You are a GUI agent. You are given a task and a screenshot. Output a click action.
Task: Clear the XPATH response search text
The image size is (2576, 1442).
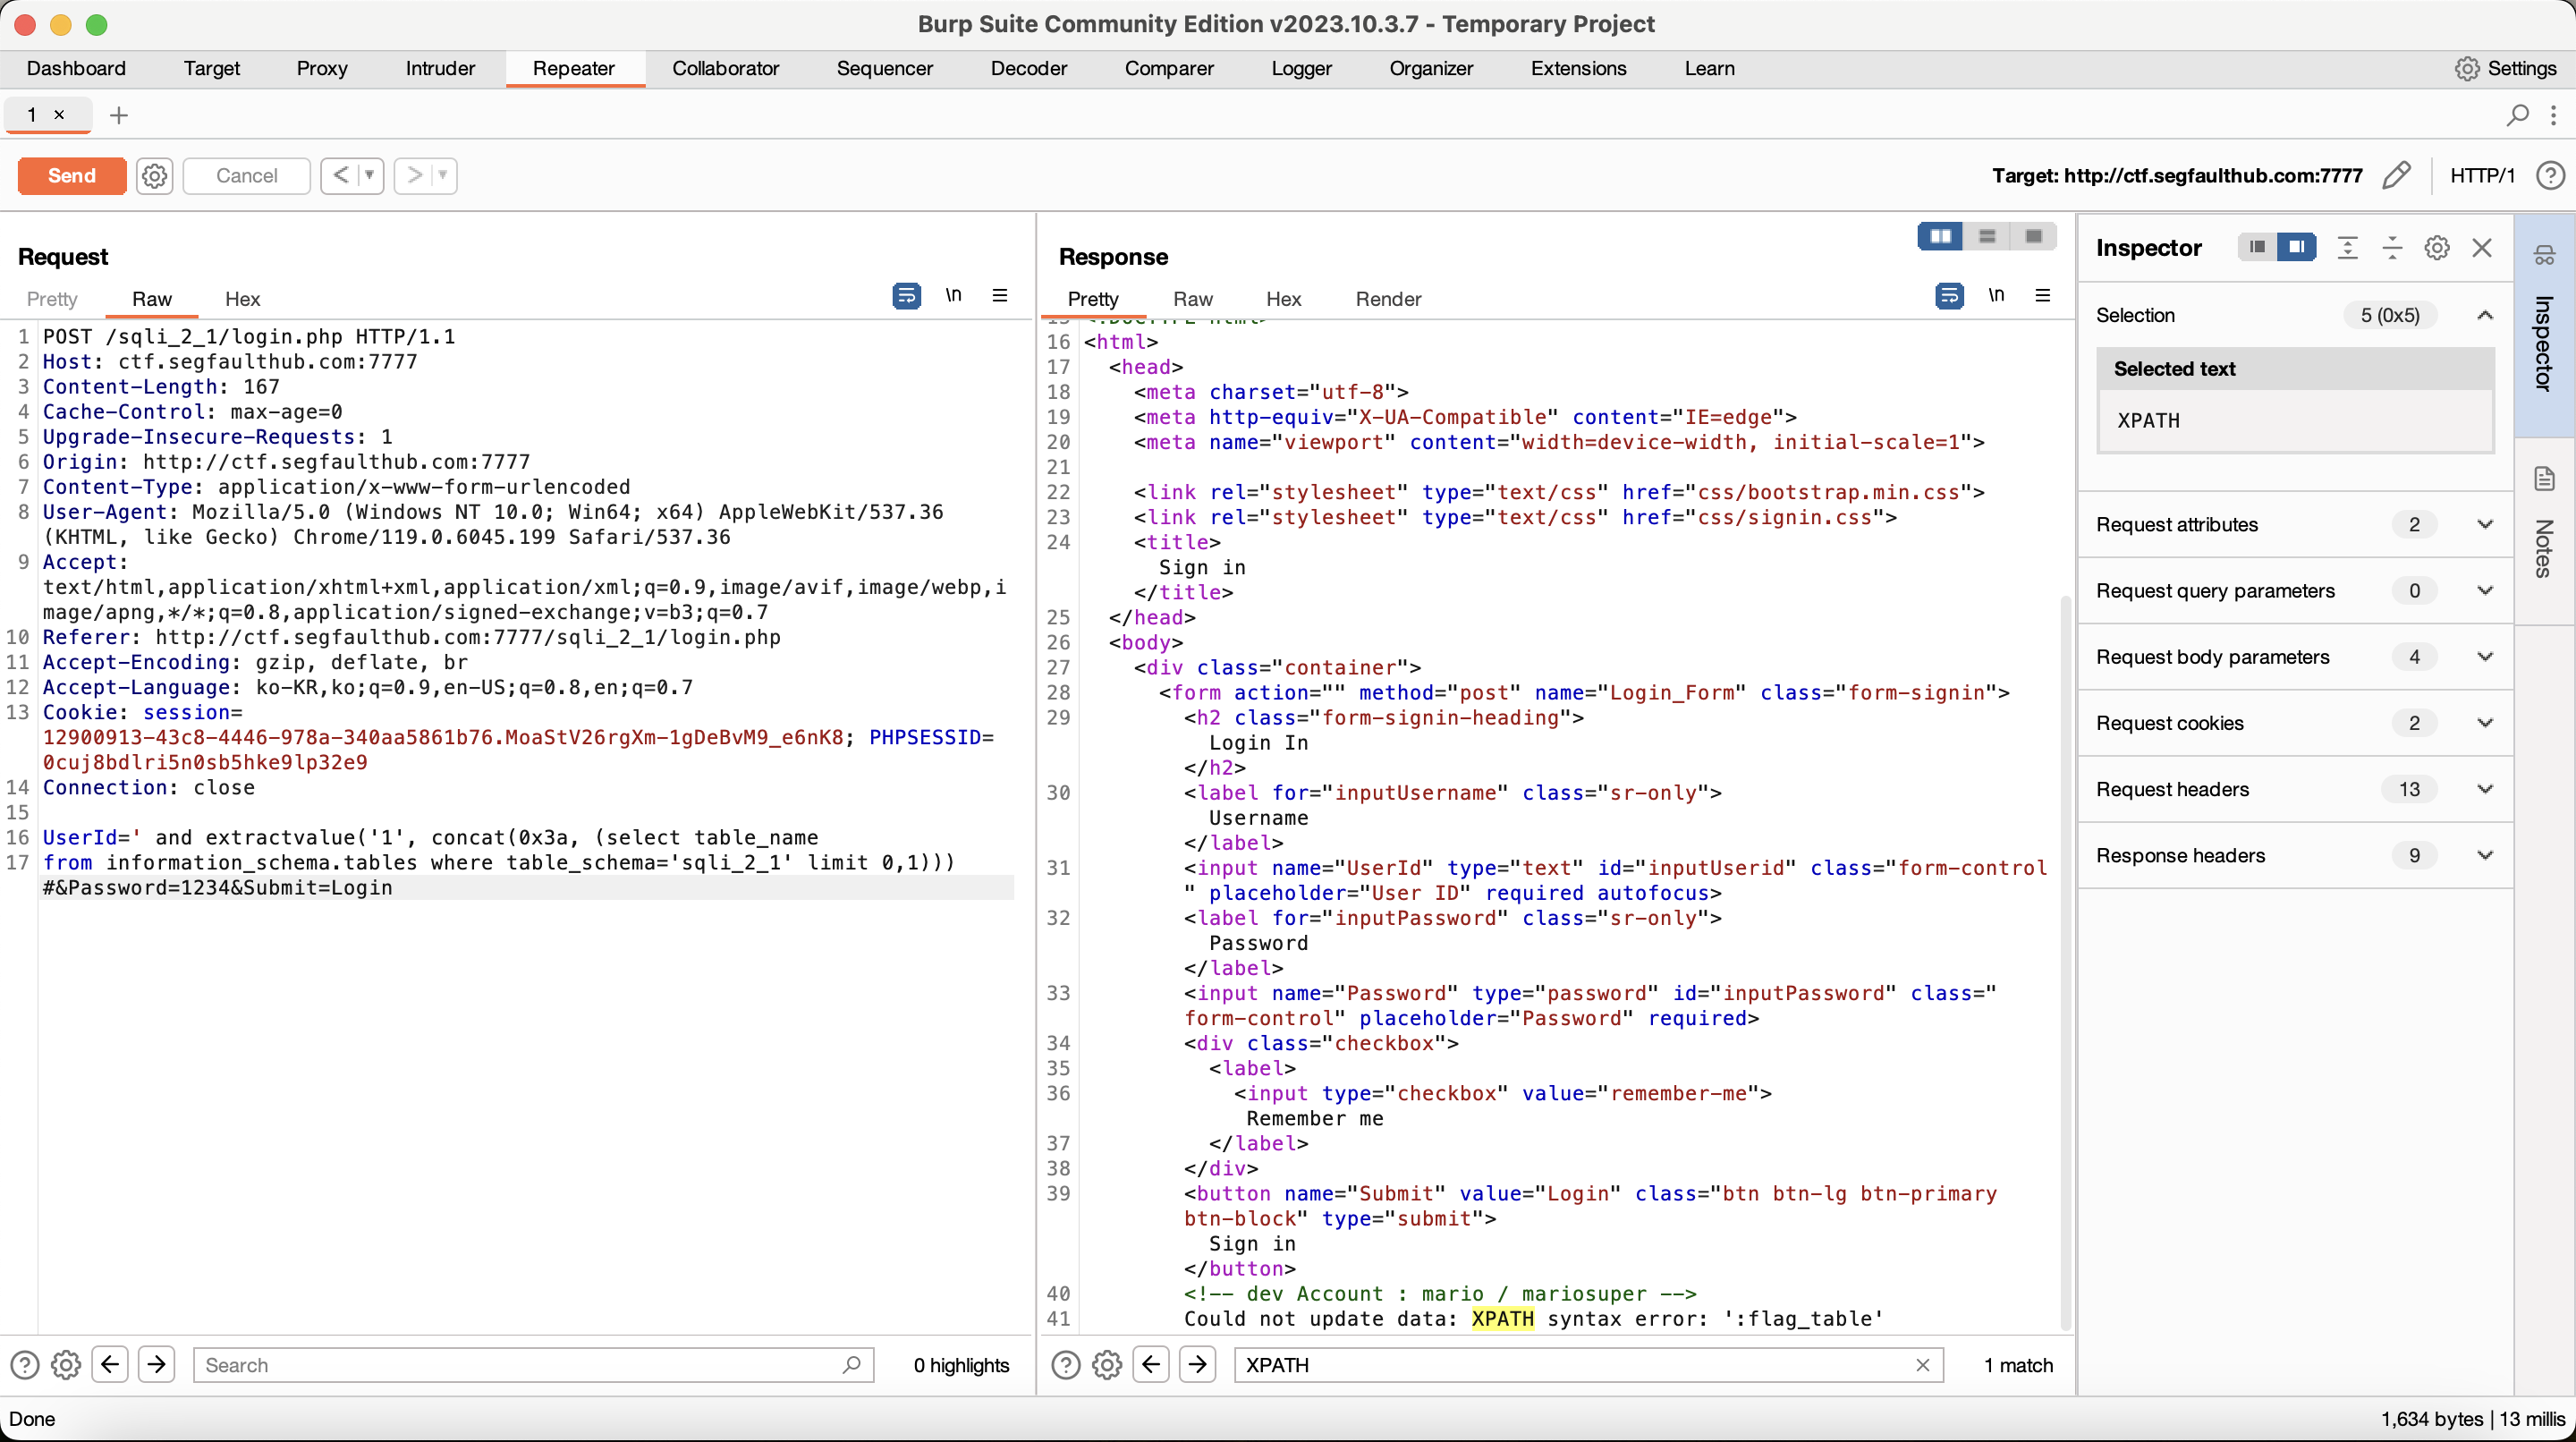tap(1922, 1365)
